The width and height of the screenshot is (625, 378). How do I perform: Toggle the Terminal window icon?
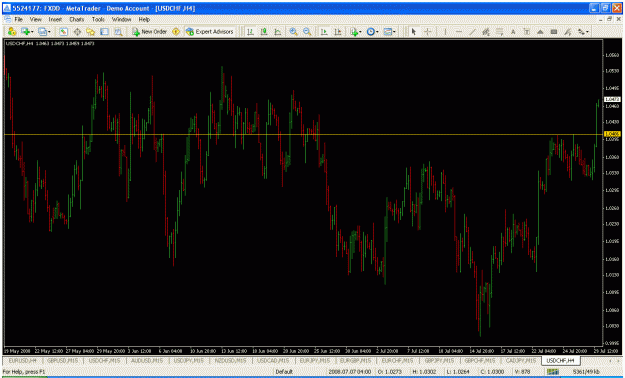(104, 32)
